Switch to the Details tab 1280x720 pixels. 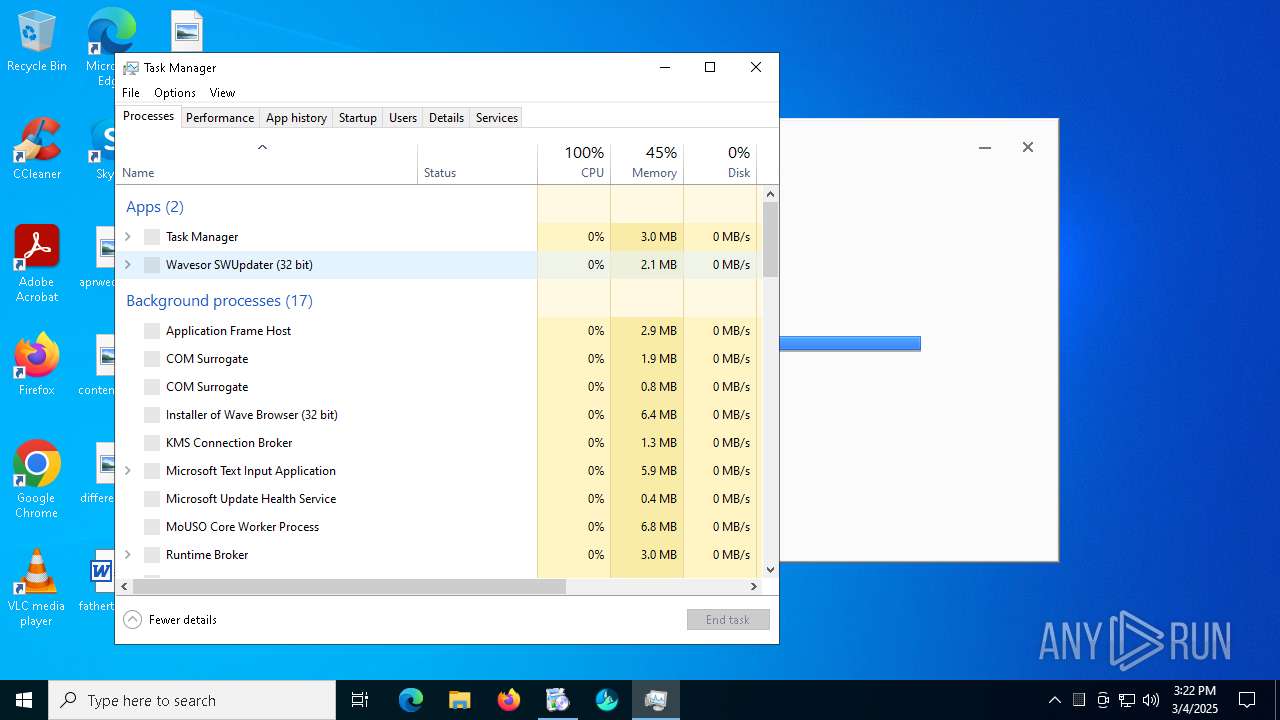[446, 118]
